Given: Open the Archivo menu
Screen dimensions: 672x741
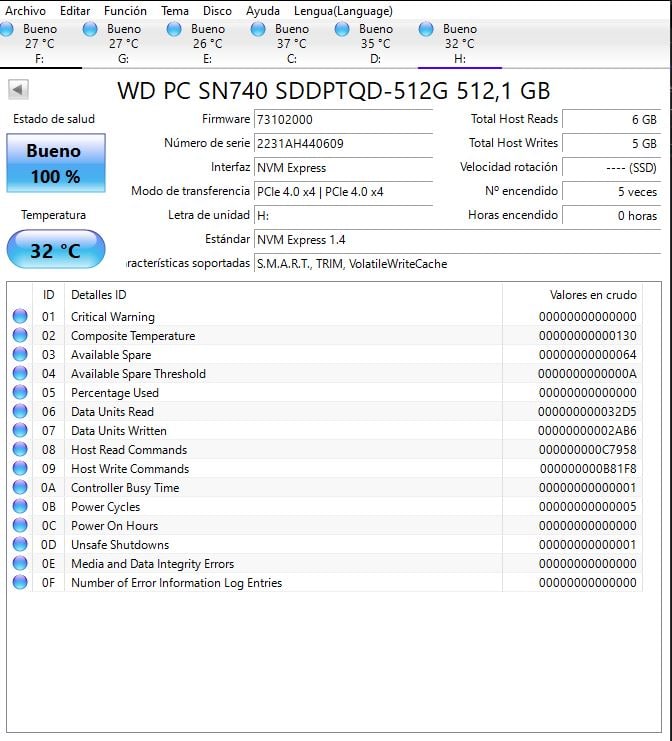Looking at the screenshot, I should (25, 10).
